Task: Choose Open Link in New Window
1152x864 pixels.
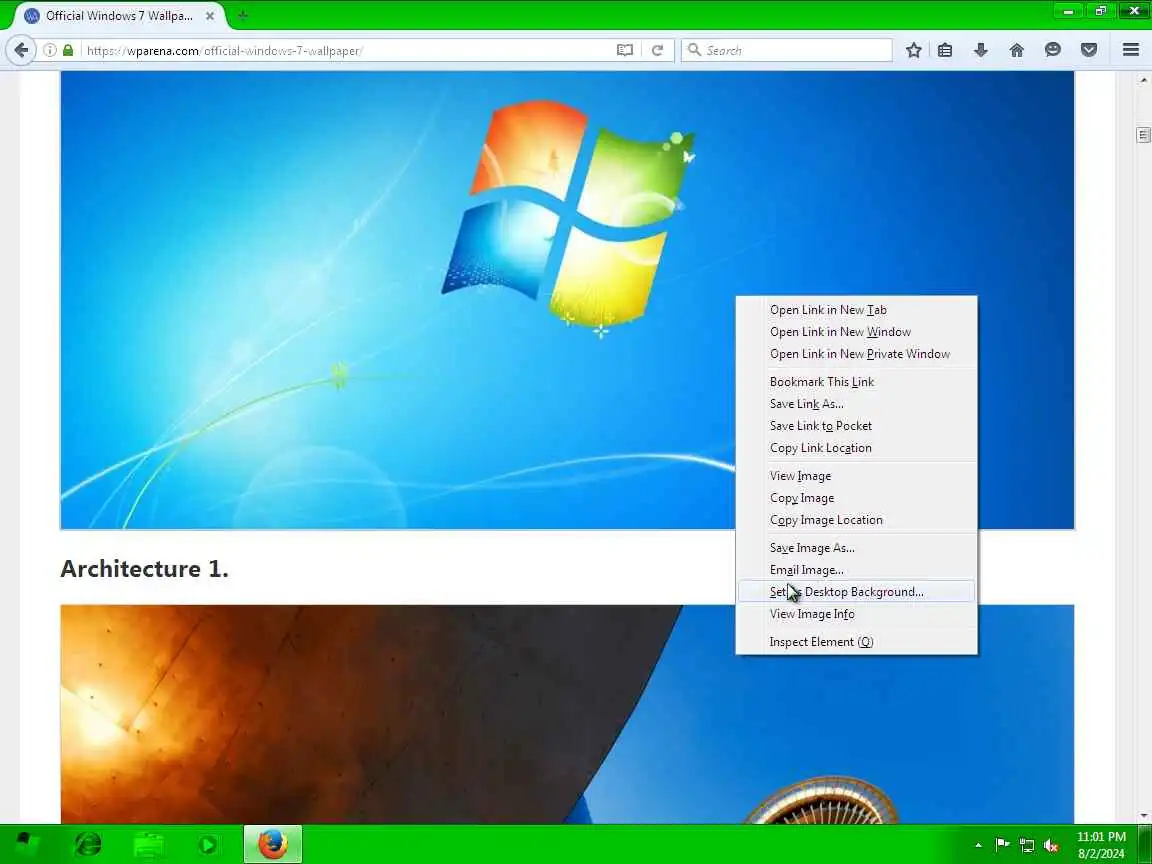Action: (x=857, y=332)
